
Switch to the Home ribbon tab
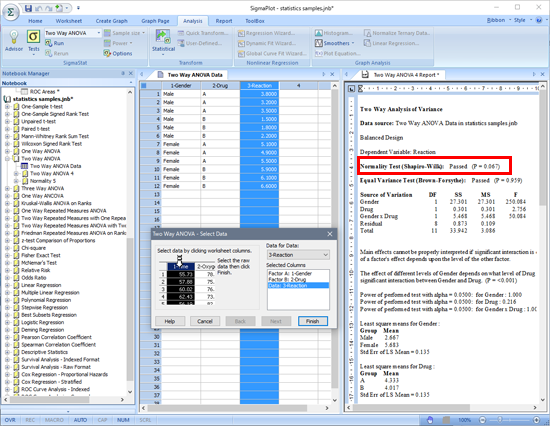pos(35,21)
